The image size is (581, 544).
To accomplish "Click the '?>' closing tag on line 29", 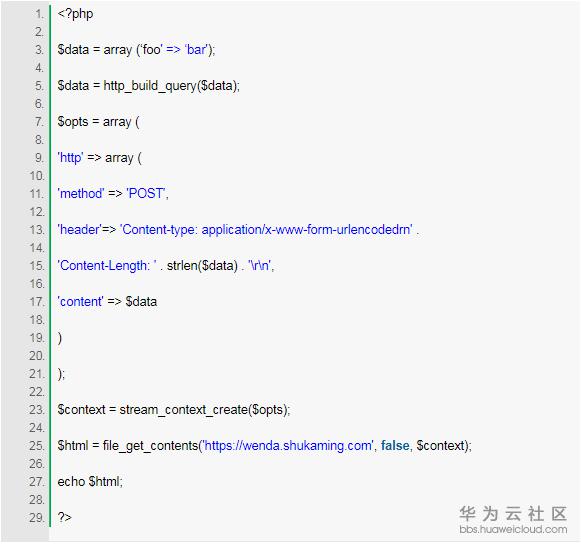I will [x=64, y=517].
